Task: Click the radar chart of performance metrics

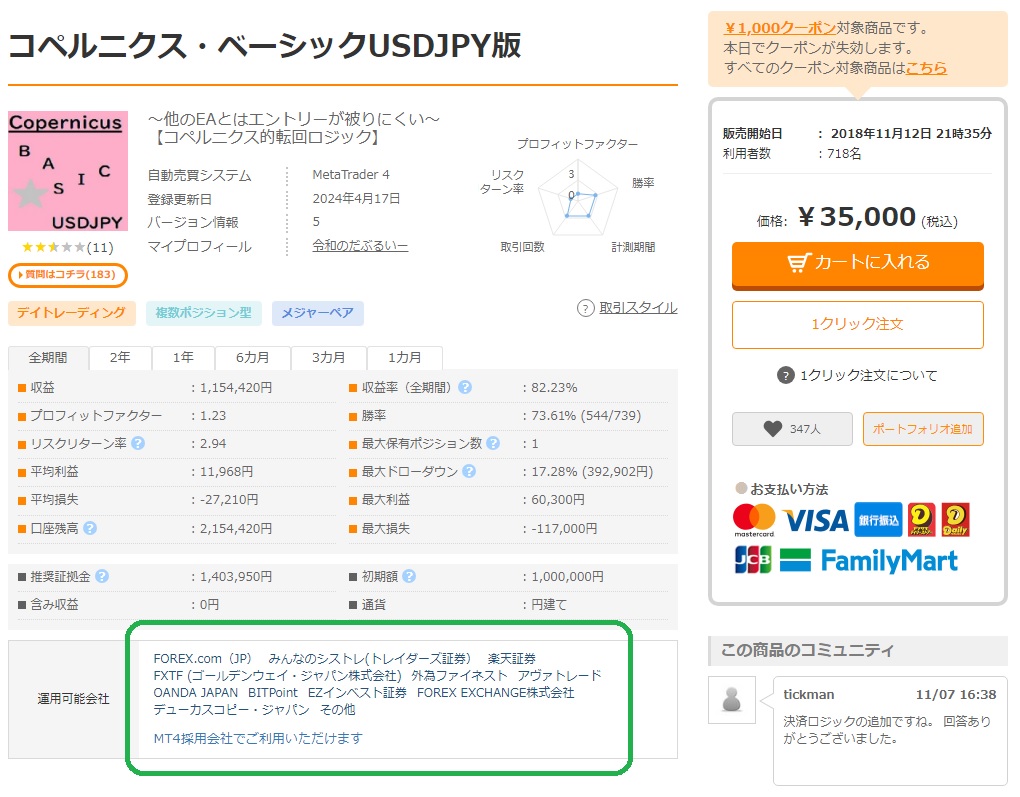Action: [x=578, y=198]
